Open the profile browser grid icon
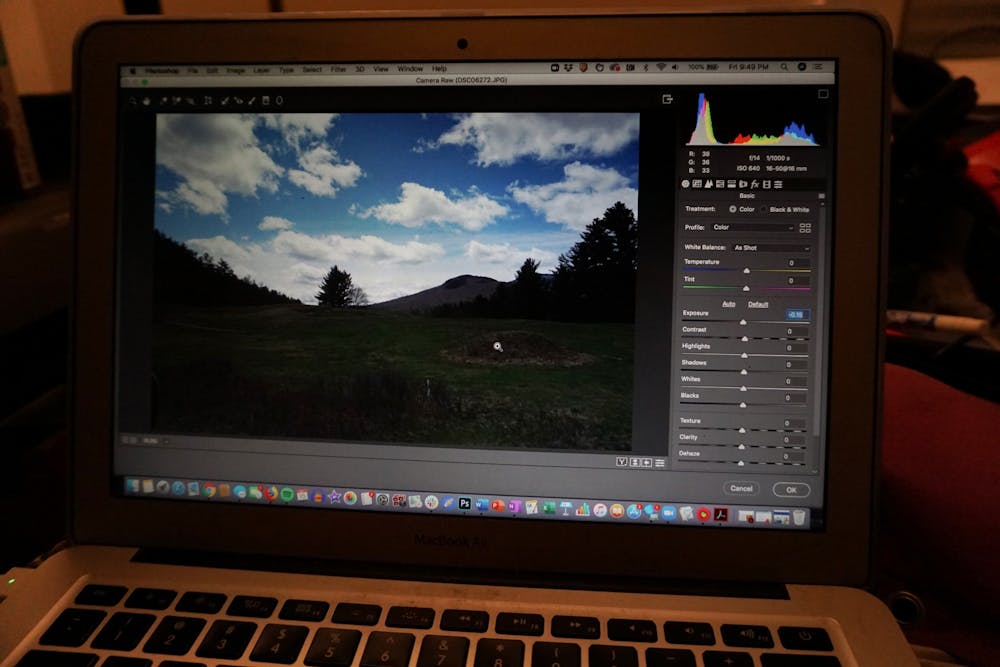Viewport: 1000px width, 667px height. pyautogui.click(x=805, y=228)
